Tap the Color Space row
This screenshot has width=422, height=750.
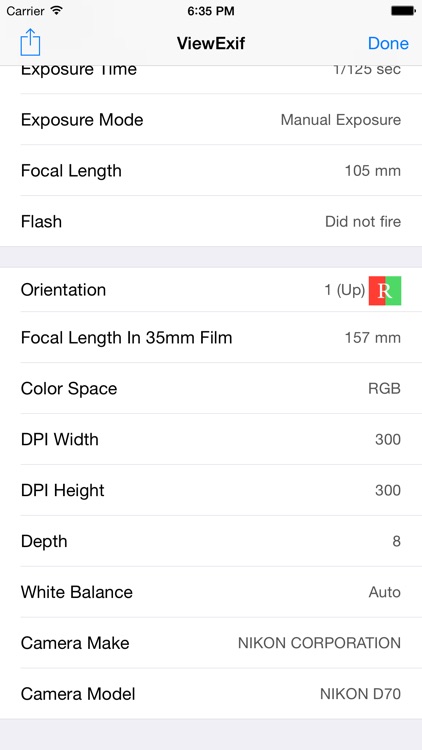point(211,388)
